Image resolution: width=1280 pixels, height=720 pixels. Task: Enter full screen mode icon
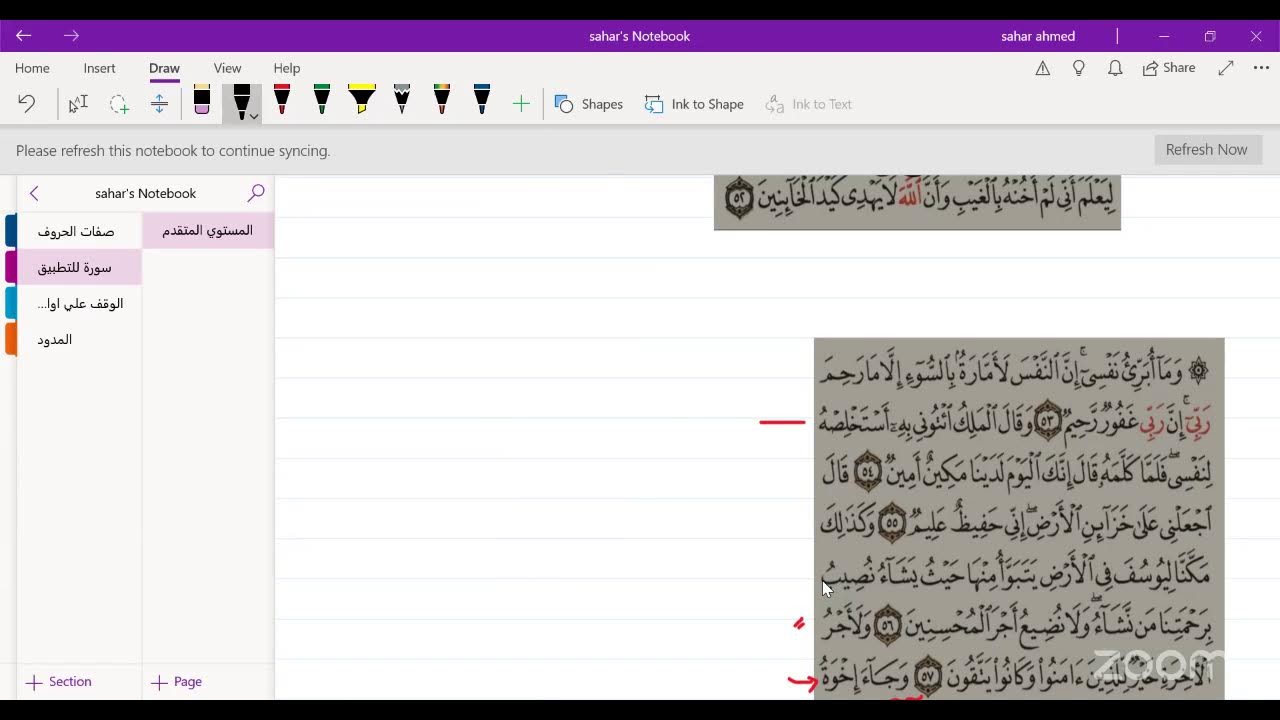1226,68
